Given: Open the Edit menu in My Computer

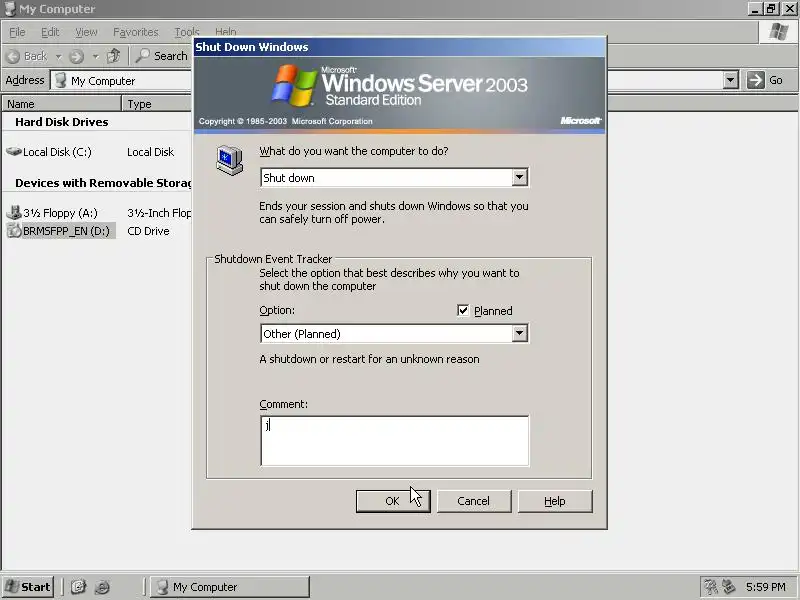Looking at the screenshot, I should (50, 32).
